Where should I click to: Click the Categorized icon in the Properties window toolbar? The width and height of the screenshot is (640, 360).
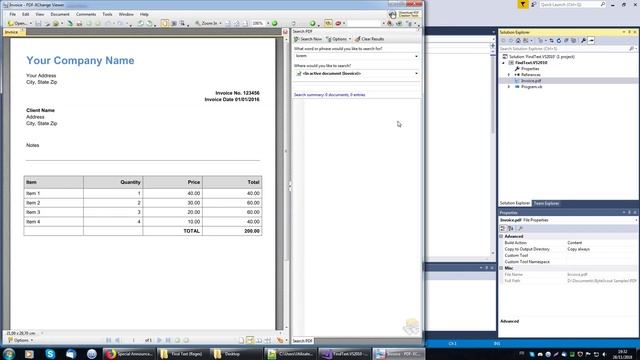[503, 229]
